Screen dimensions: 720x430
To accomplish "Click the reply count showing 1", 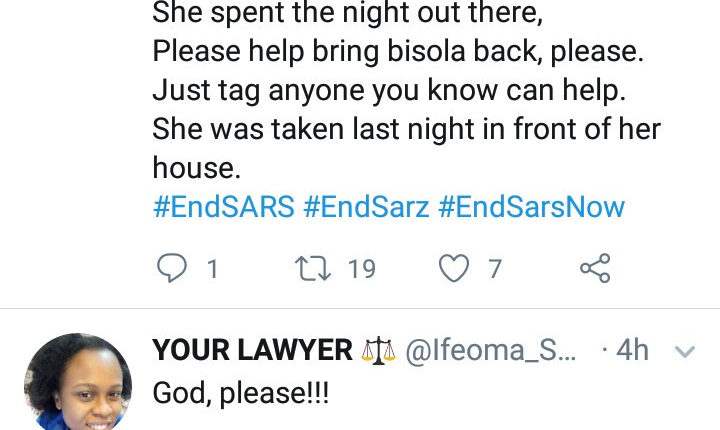I will point(211,268).
